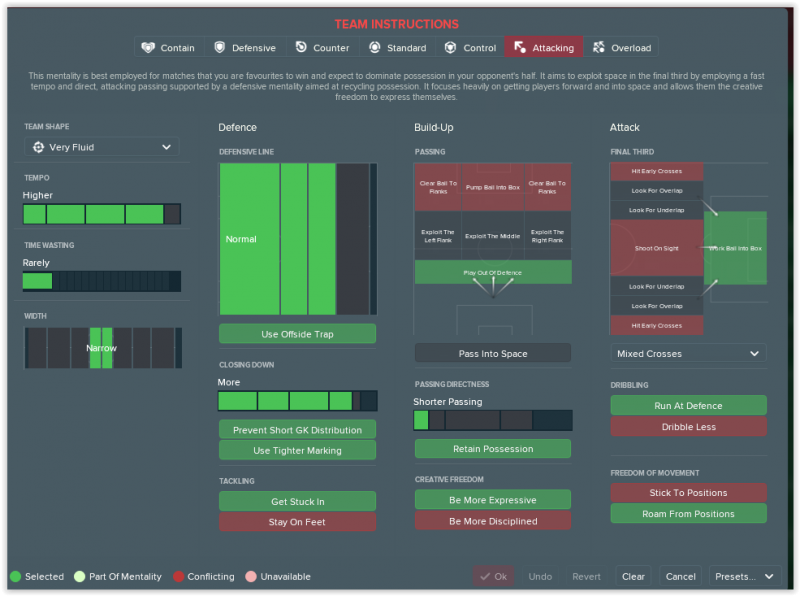Click the Overload mentality icon
Image resolution: width=800 pixels, height=596 pixels.
(599, 48)
